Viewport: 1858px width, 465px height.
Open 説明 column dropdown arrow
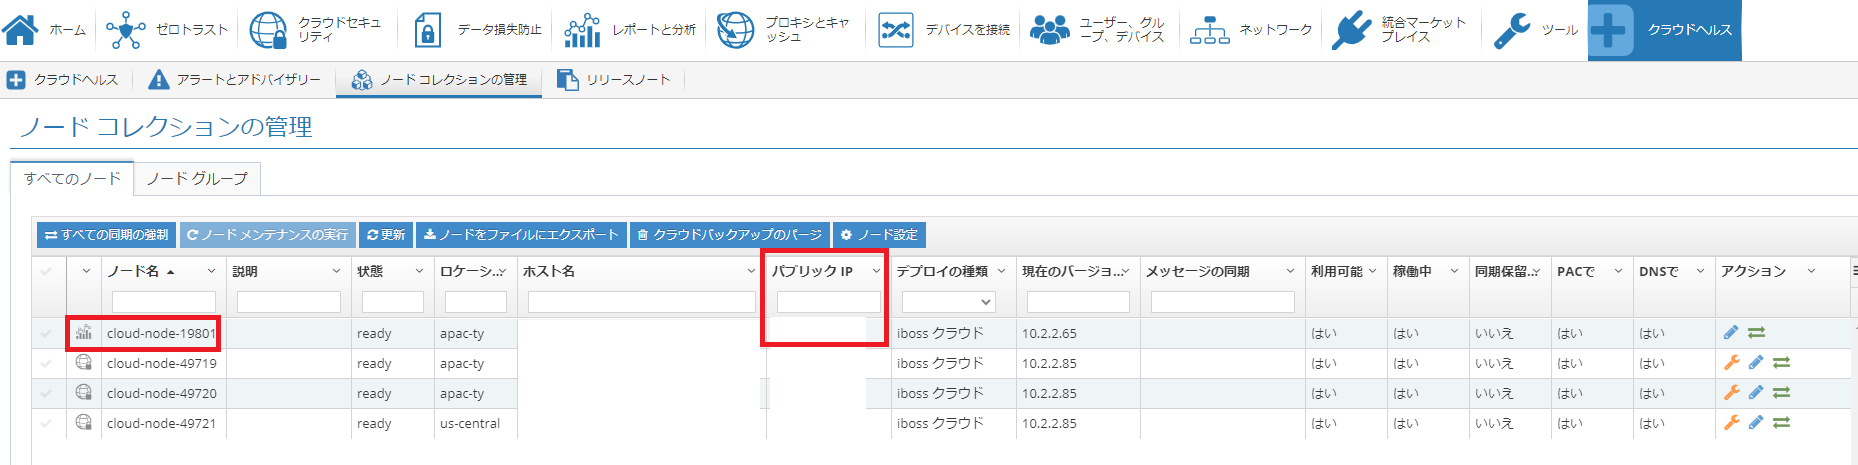coord(336,271)
